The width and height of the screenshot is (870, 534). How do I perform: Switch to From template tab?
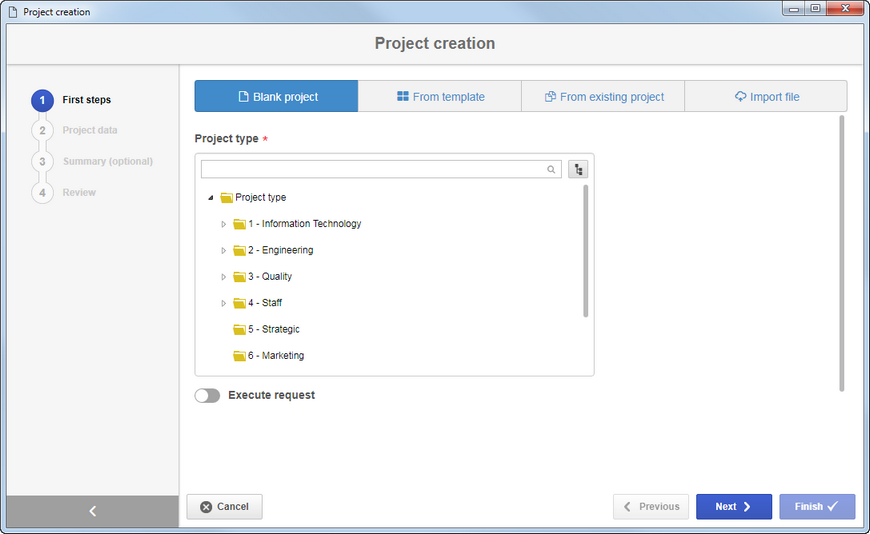pos(440,97)
